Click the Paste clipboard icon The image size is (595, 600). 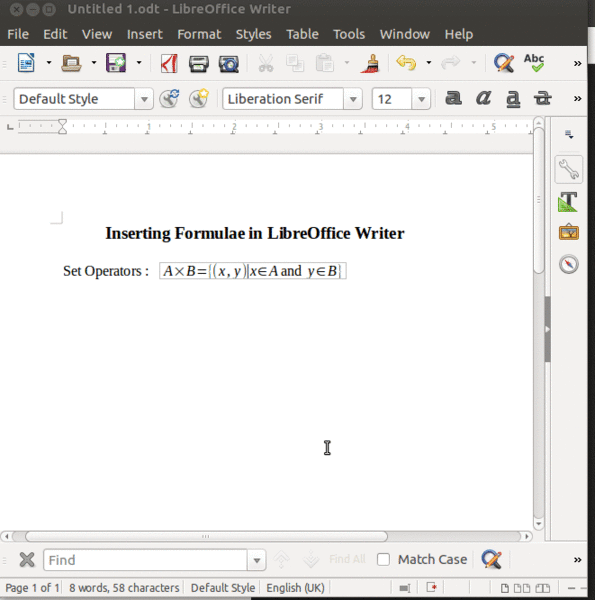[x=324, y=63]
